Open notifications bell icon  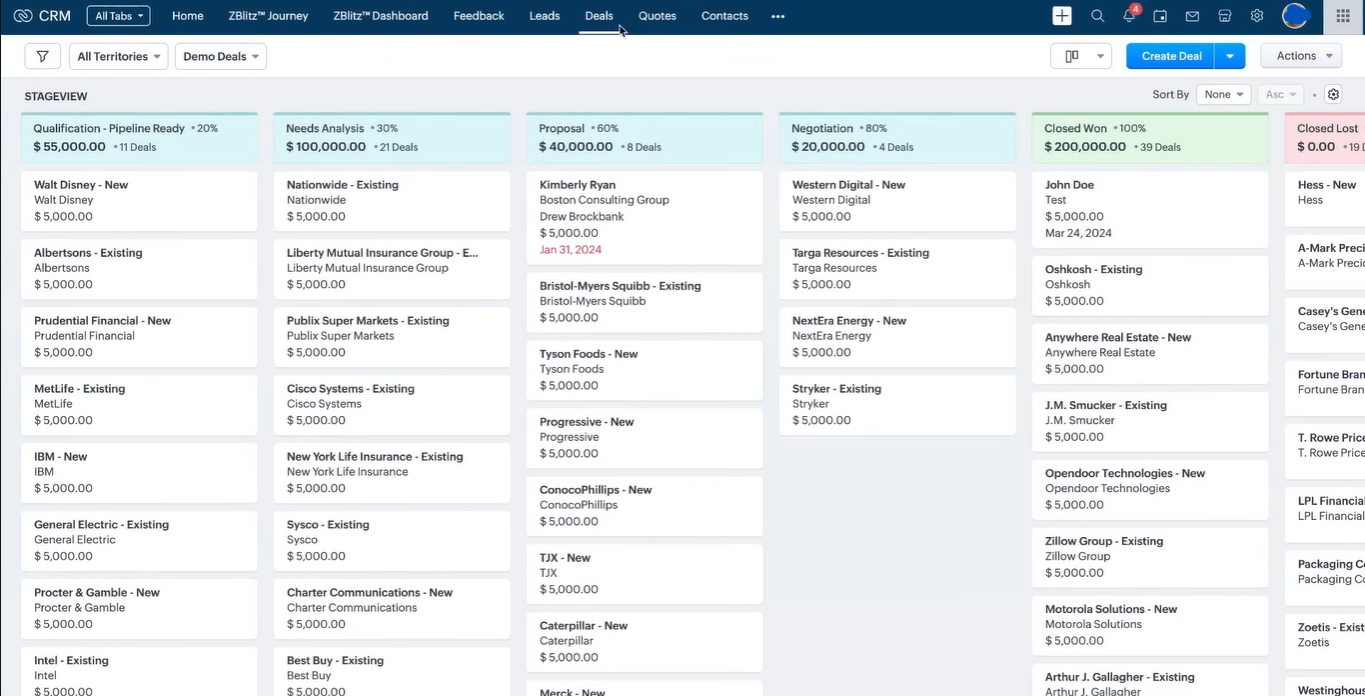pos(1130,15)
